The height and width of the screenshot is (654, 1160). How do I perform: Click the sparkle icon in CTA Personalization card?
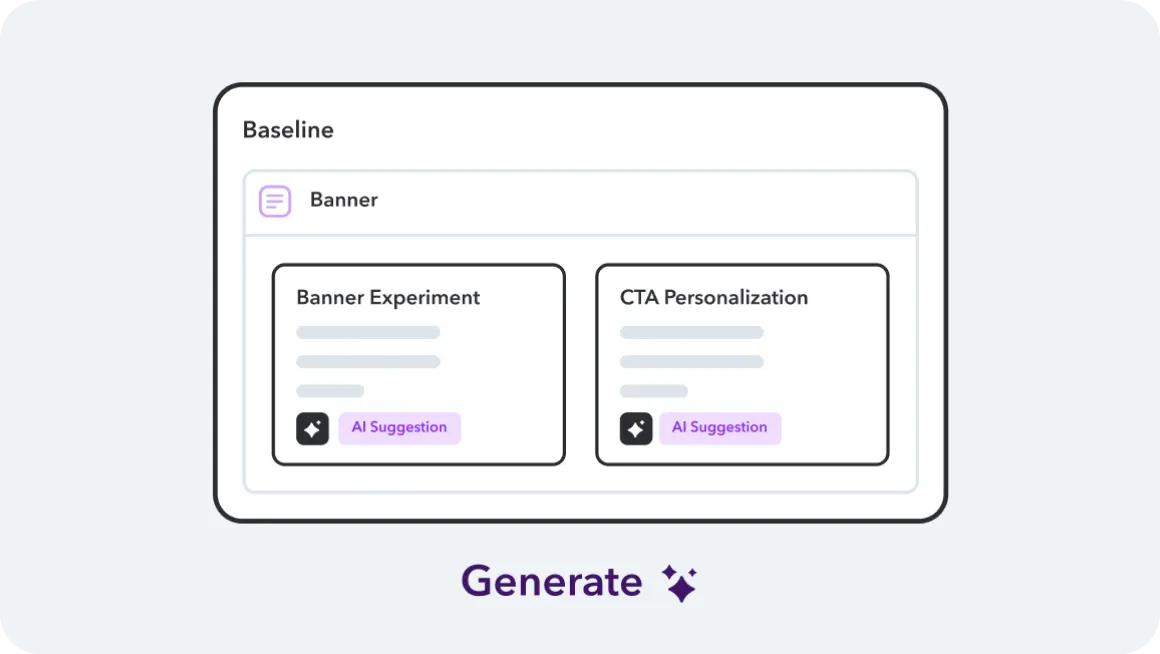click(x=636, y=429)
